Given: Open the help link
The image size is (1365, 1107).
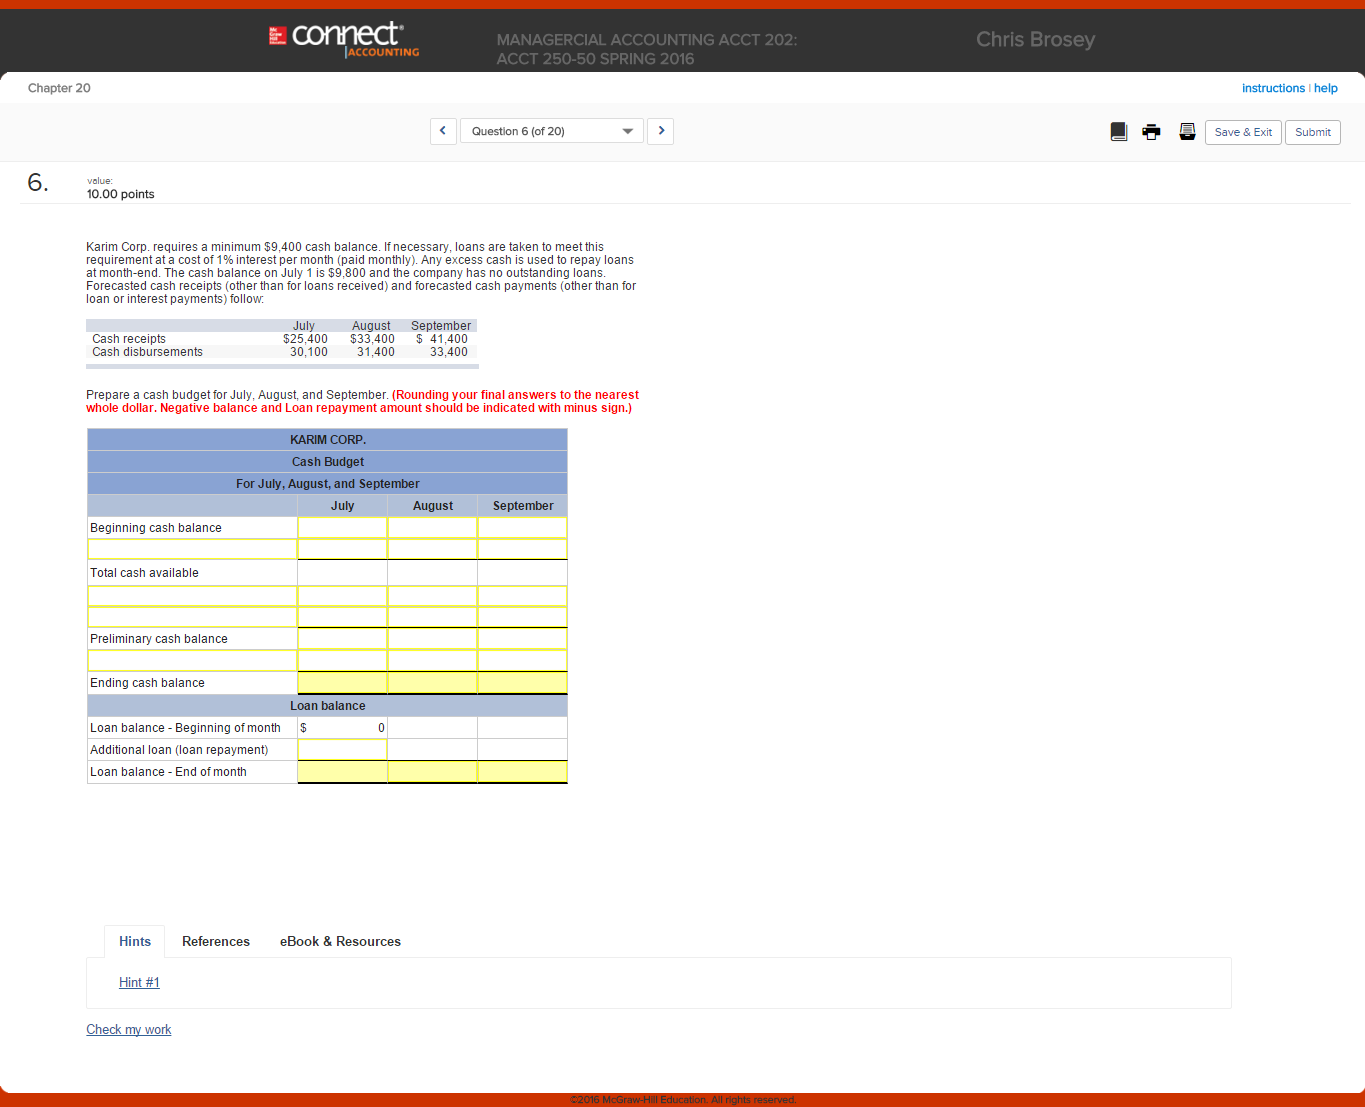Looking at the screenshot, I should (x=1326, y=88).
